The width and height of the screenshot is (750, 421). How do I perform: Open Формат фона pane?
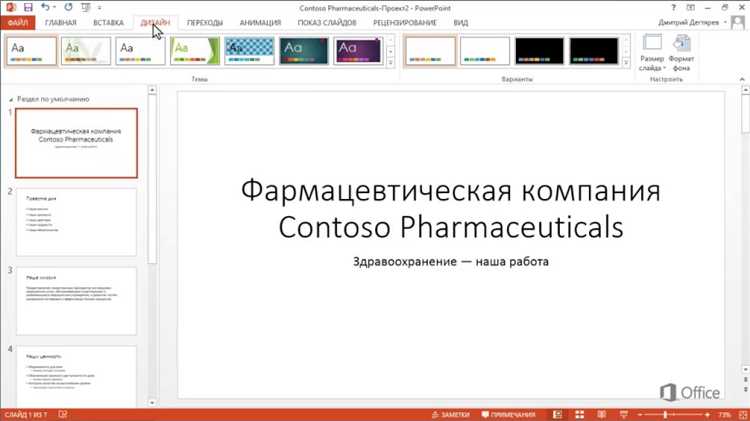(x=681, y=53)
